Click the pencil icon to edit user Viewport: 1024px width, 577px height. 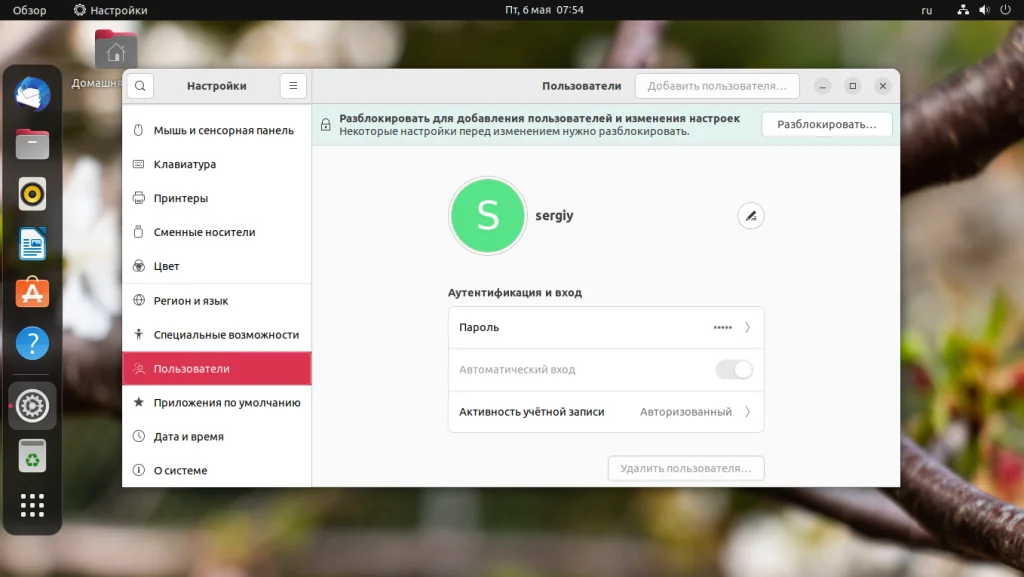751,215
